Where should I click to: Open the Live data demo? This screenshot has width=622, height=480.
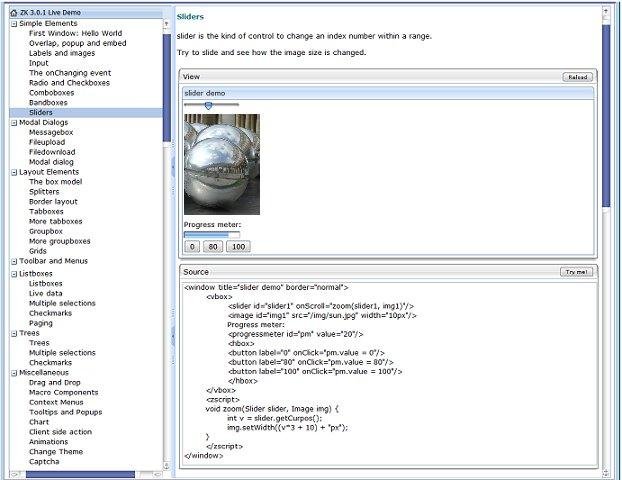(x=46, y=294)
